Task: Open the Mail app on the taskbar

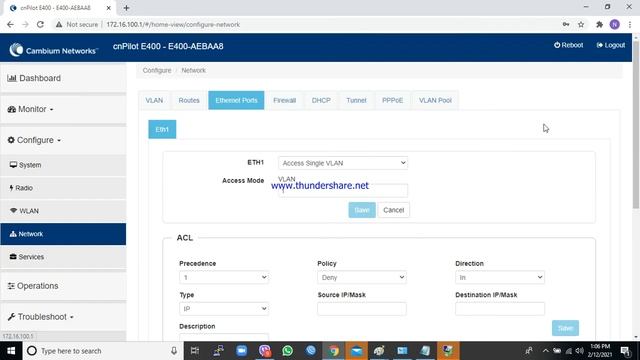Action: 357,351
